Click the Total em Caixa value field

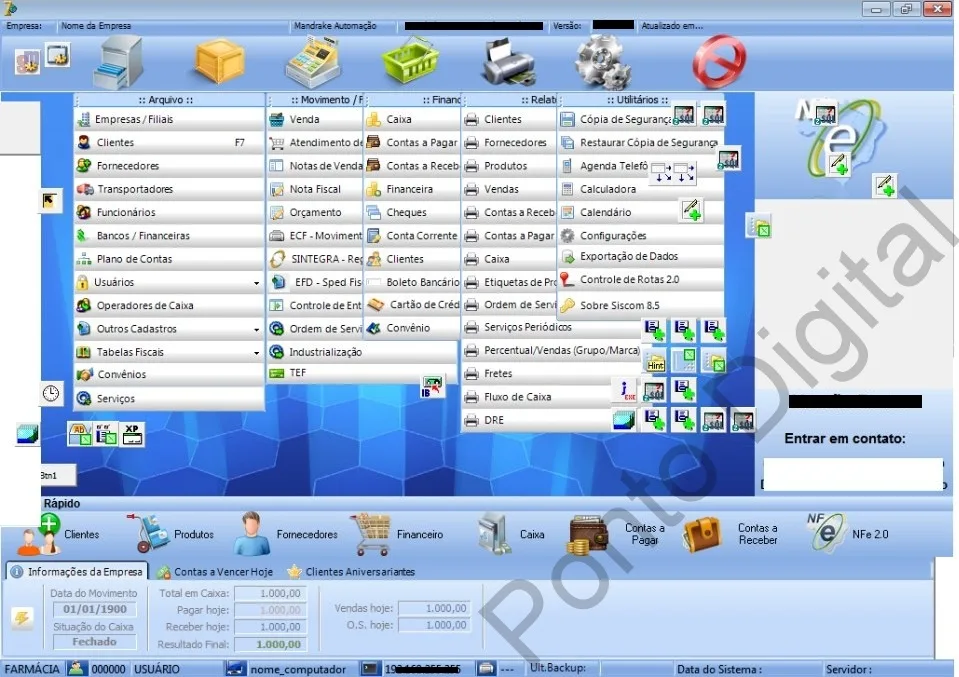270,593
